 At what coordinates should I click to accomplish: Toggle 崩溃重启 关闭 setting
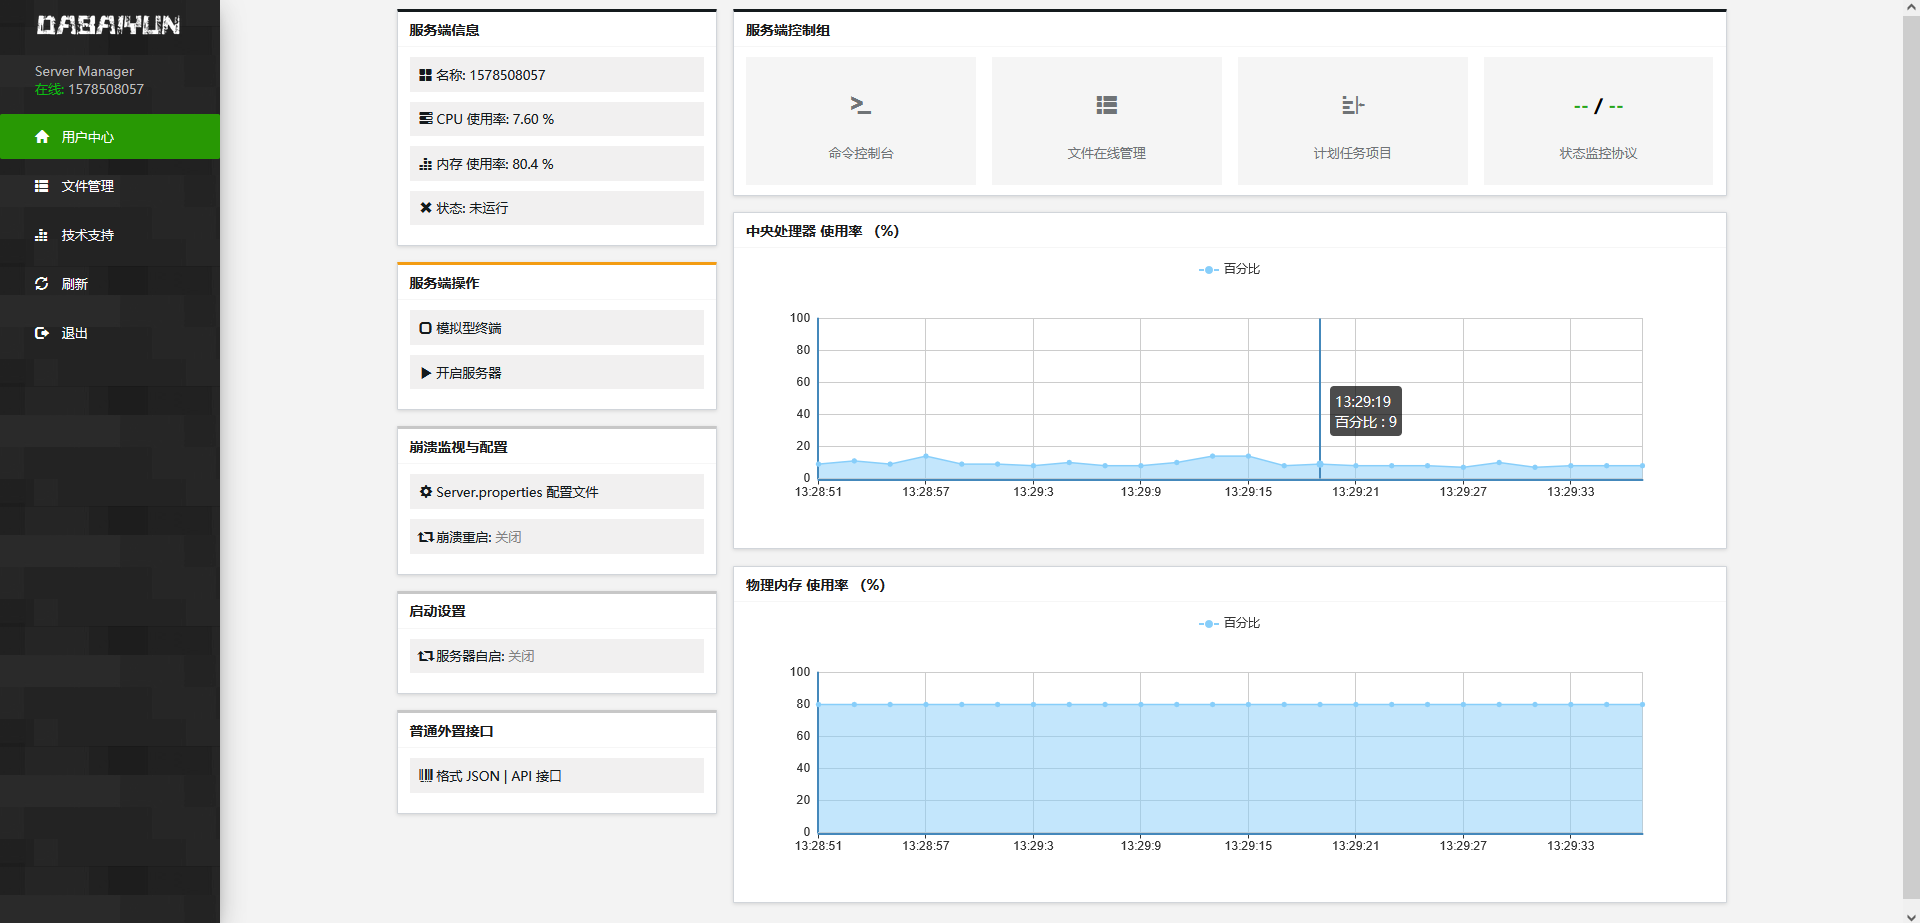pos(557,537)
